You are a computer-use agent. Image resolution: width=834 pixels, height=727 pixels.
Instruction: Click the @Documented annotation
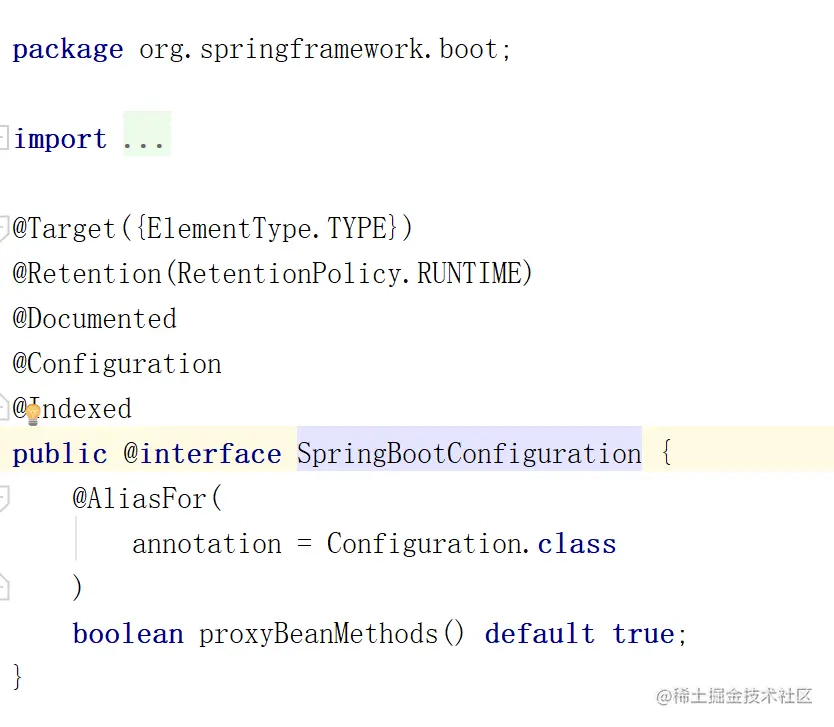coord(95,319)
